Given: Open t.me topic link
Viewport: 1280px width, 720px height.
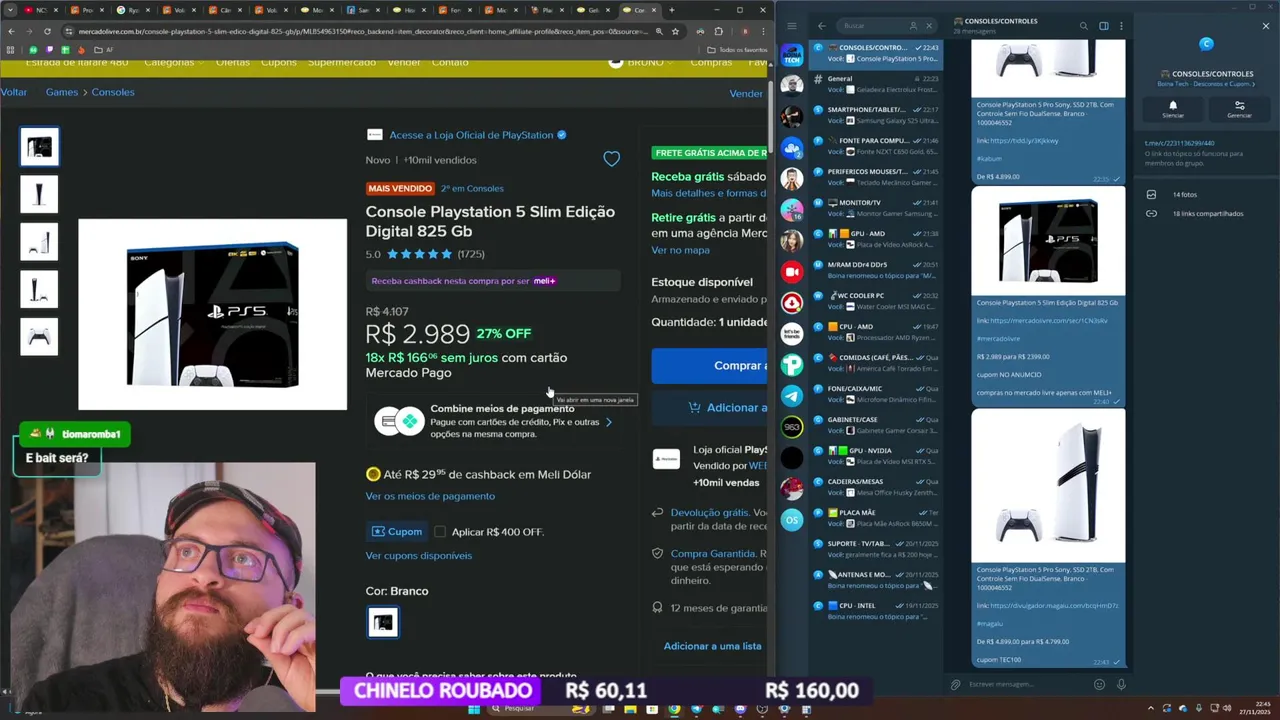Looking at the screenshot, I should pos(1179,143).
